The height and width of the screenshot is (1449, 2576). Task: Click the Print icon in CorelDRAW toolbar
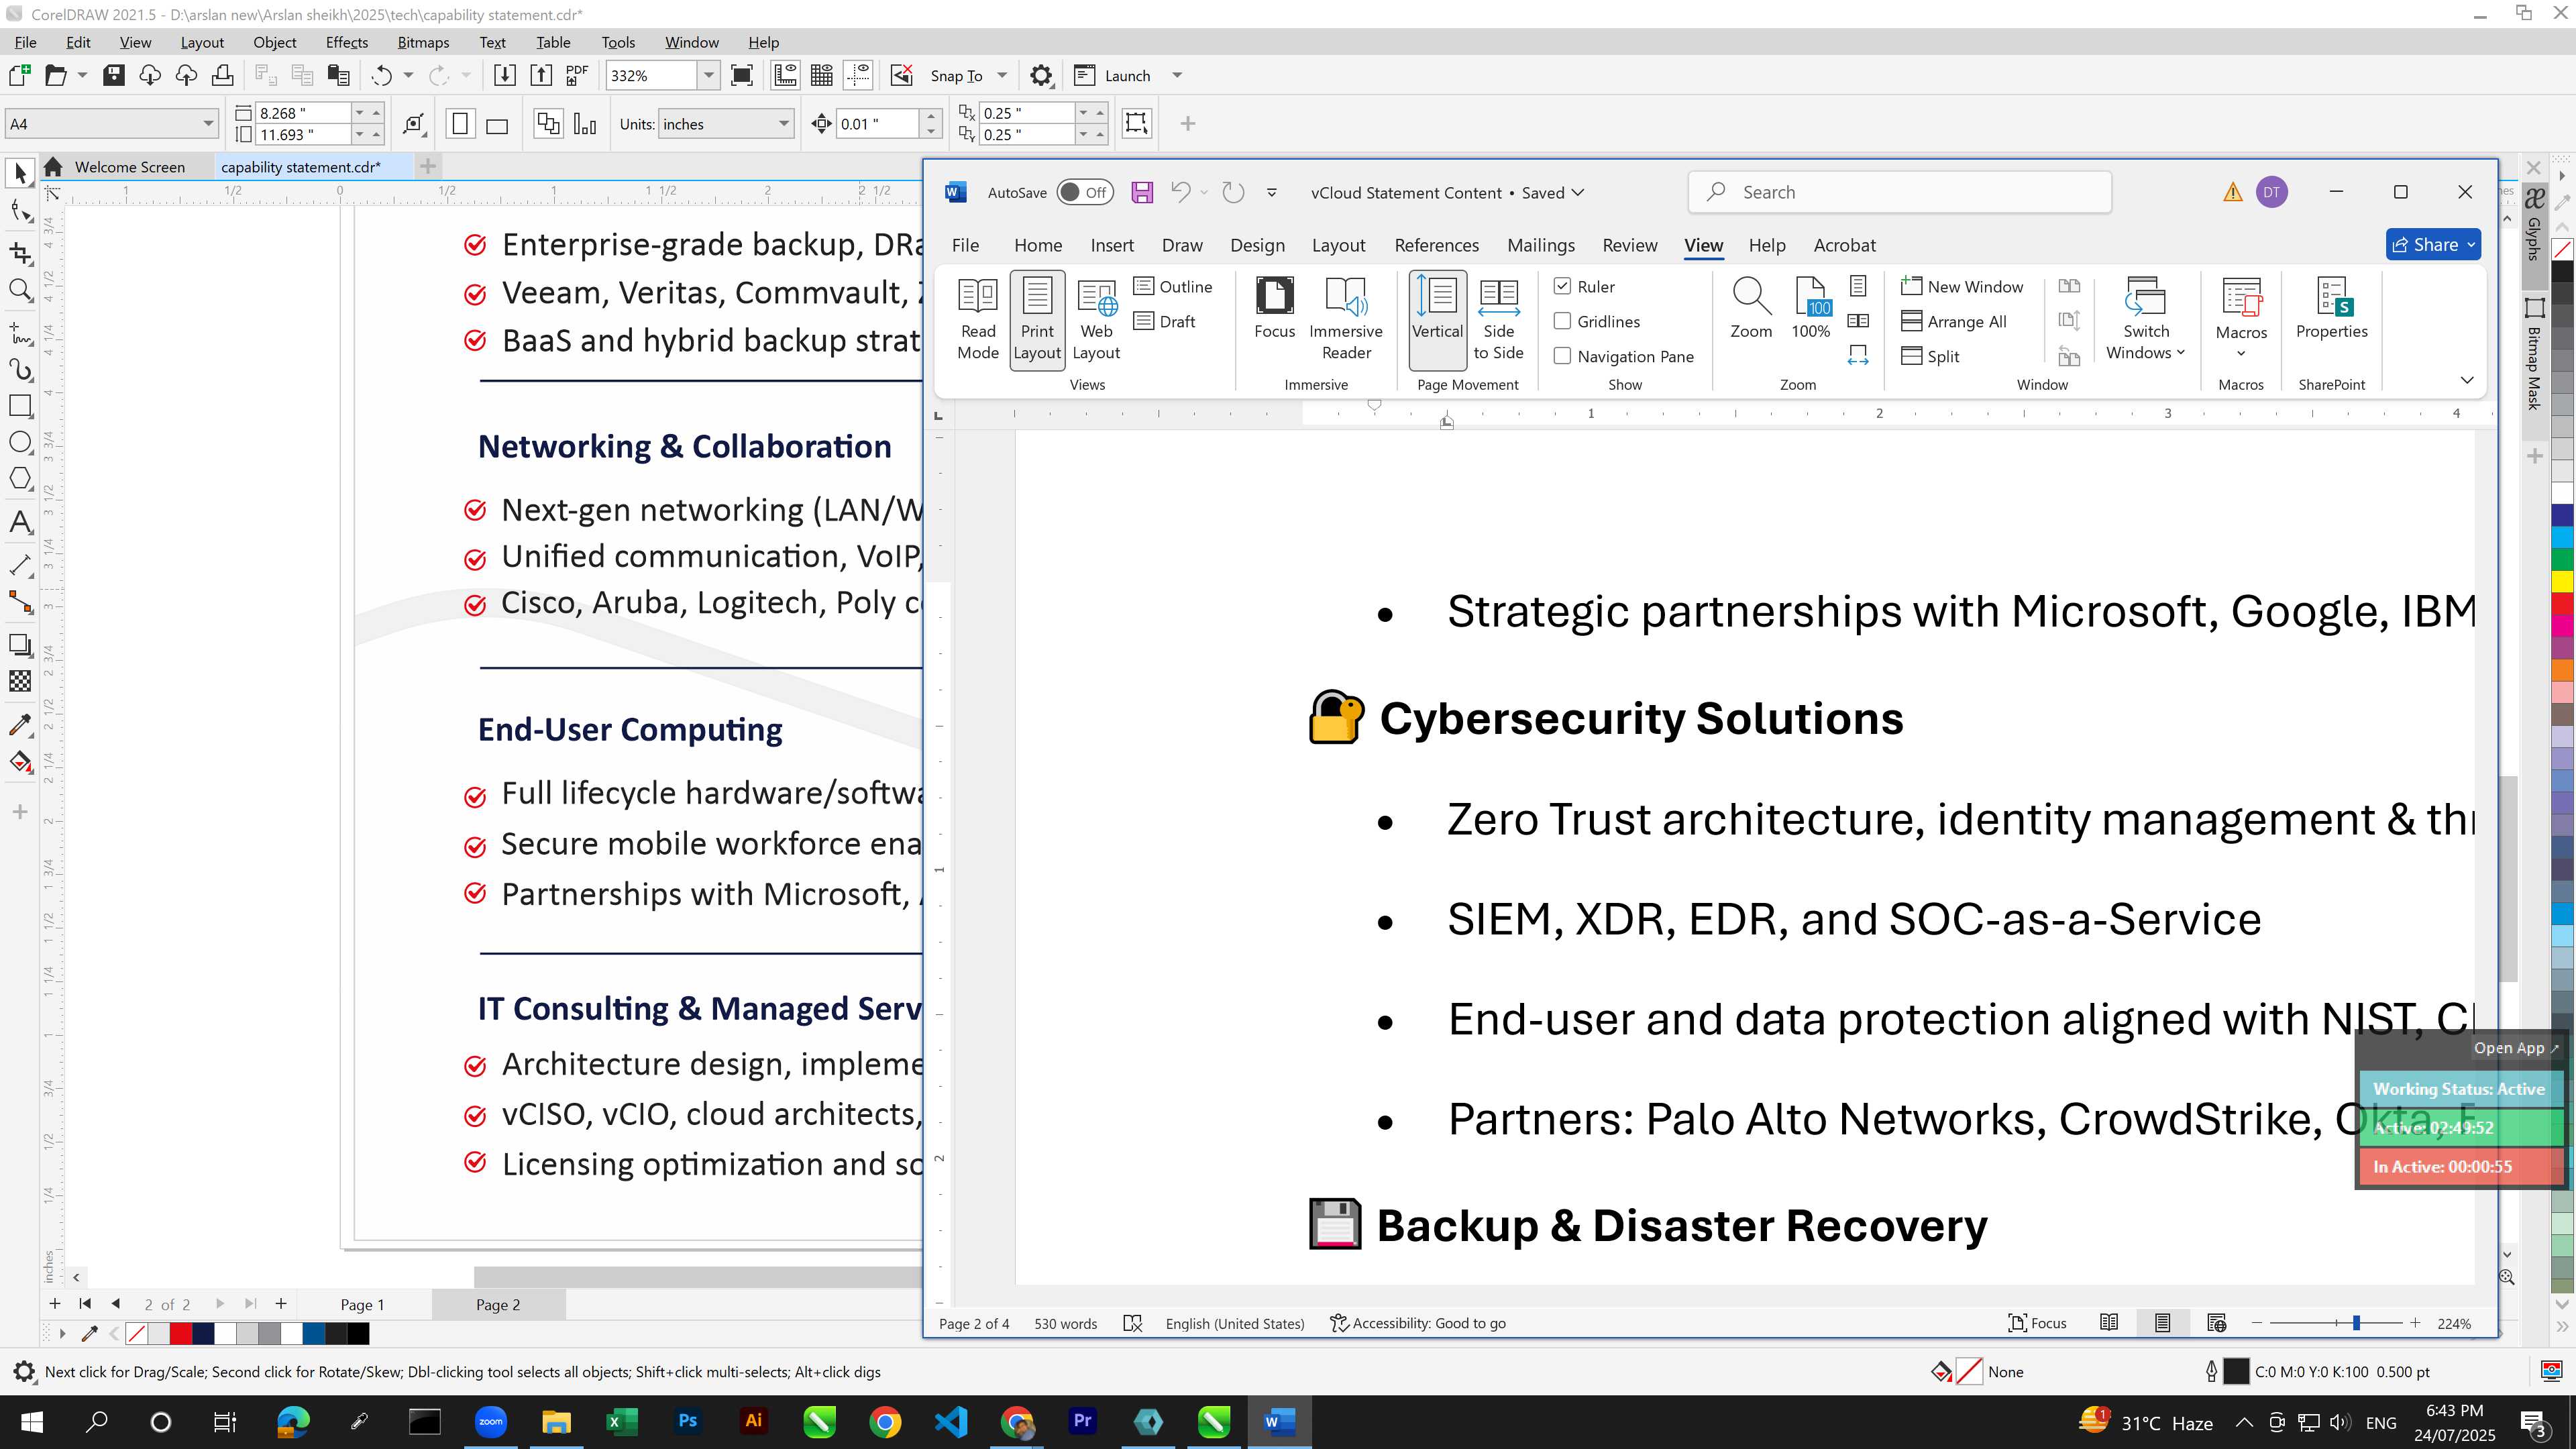pyautogui.click(x=222, y=75)
